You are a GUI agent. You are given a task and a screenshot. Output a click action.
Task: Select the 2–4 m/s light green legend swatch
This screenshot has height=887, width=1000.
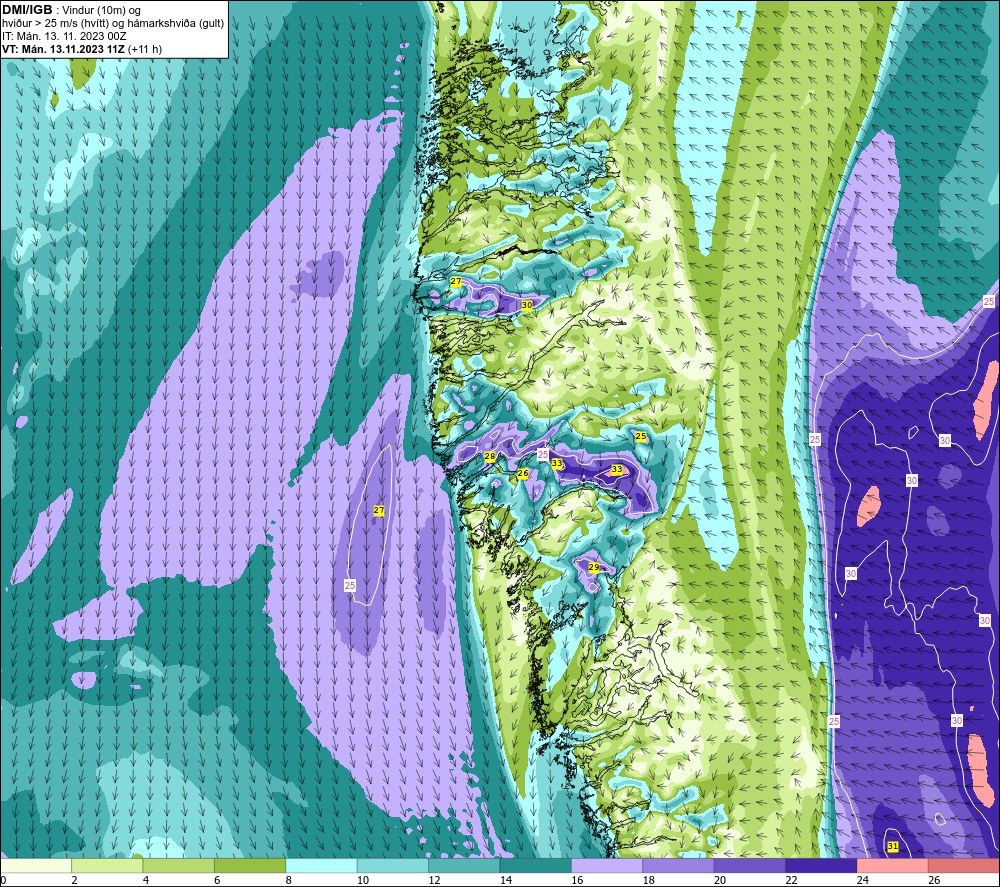(107, 865)
